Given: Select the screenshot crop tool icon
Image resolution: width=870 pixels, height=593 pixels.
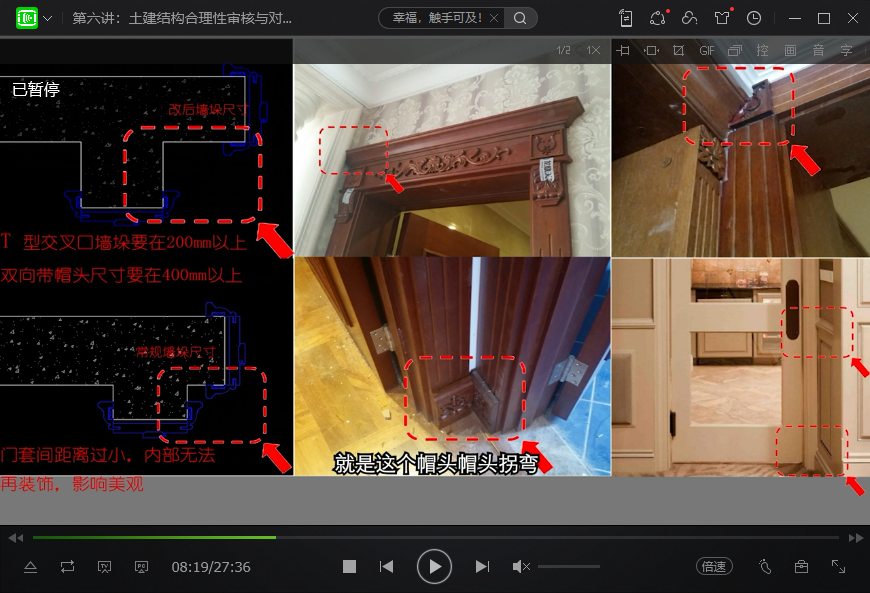Looking at the screenshot, I should pyautogui.click(x=678, y=50).
